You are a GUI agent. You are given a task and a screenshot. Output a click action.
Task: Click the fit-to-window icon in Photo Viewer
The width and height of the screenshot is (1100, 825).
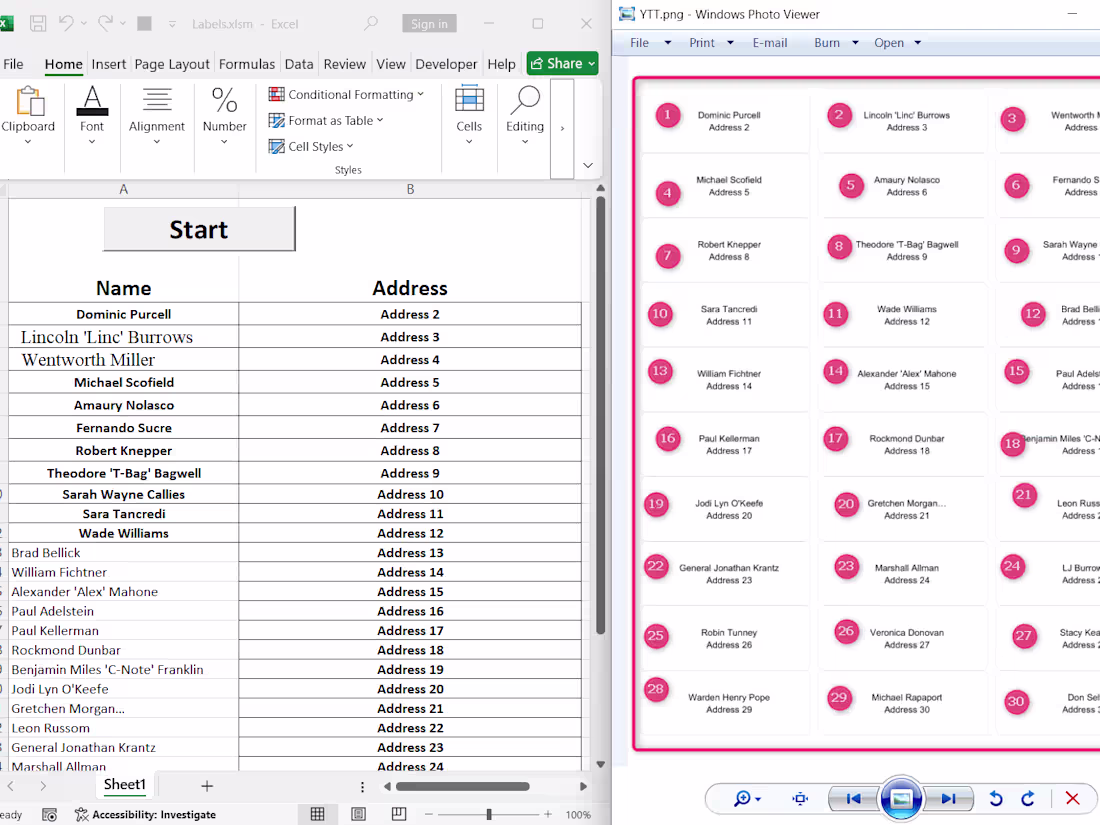point(799,798)
